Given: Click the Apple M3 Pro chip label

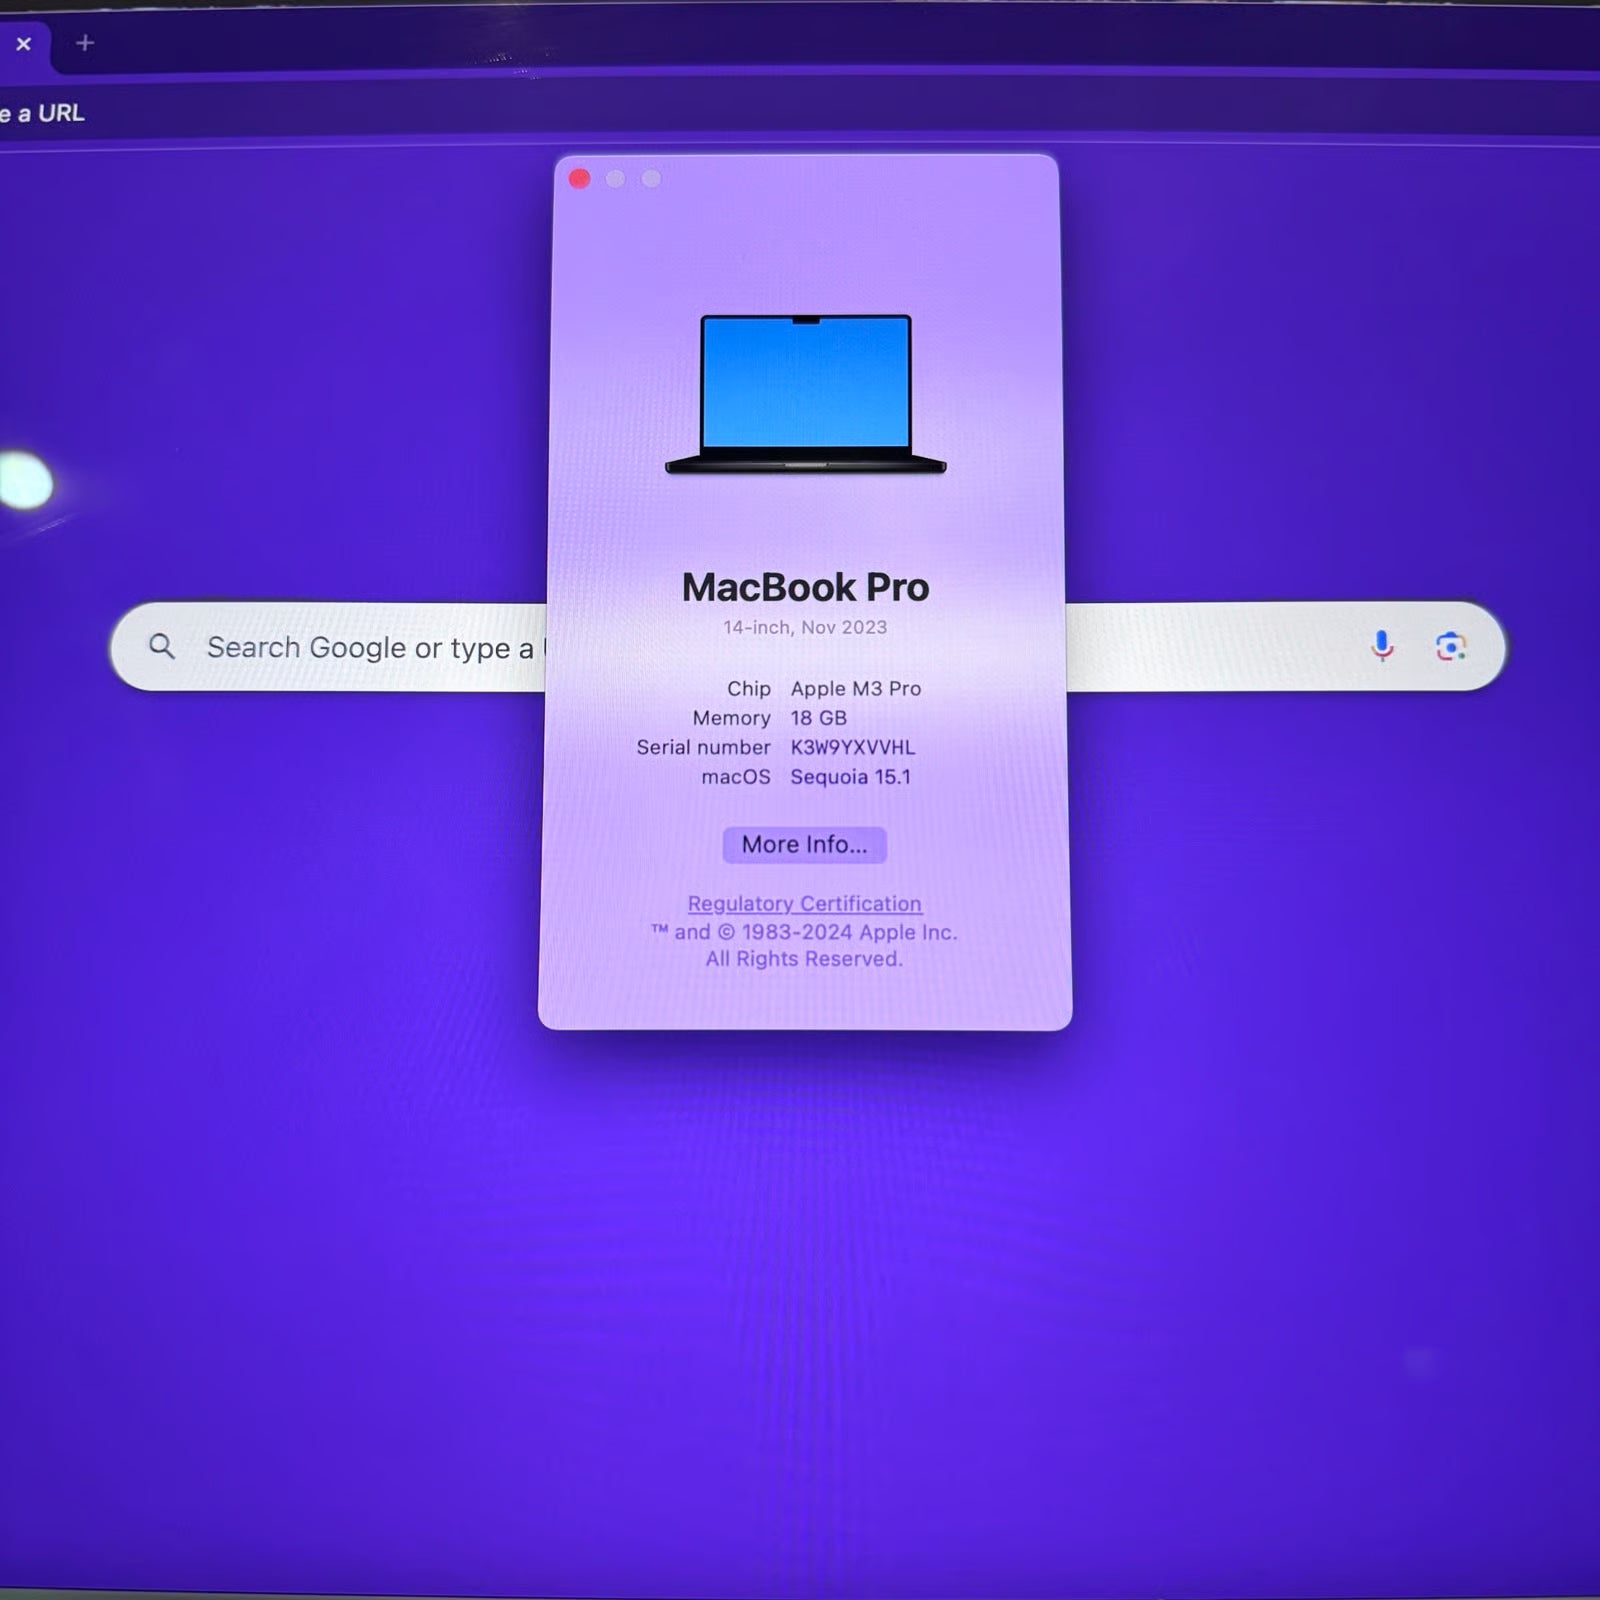Looking at the screenshot, I should (x=856, y=689).
